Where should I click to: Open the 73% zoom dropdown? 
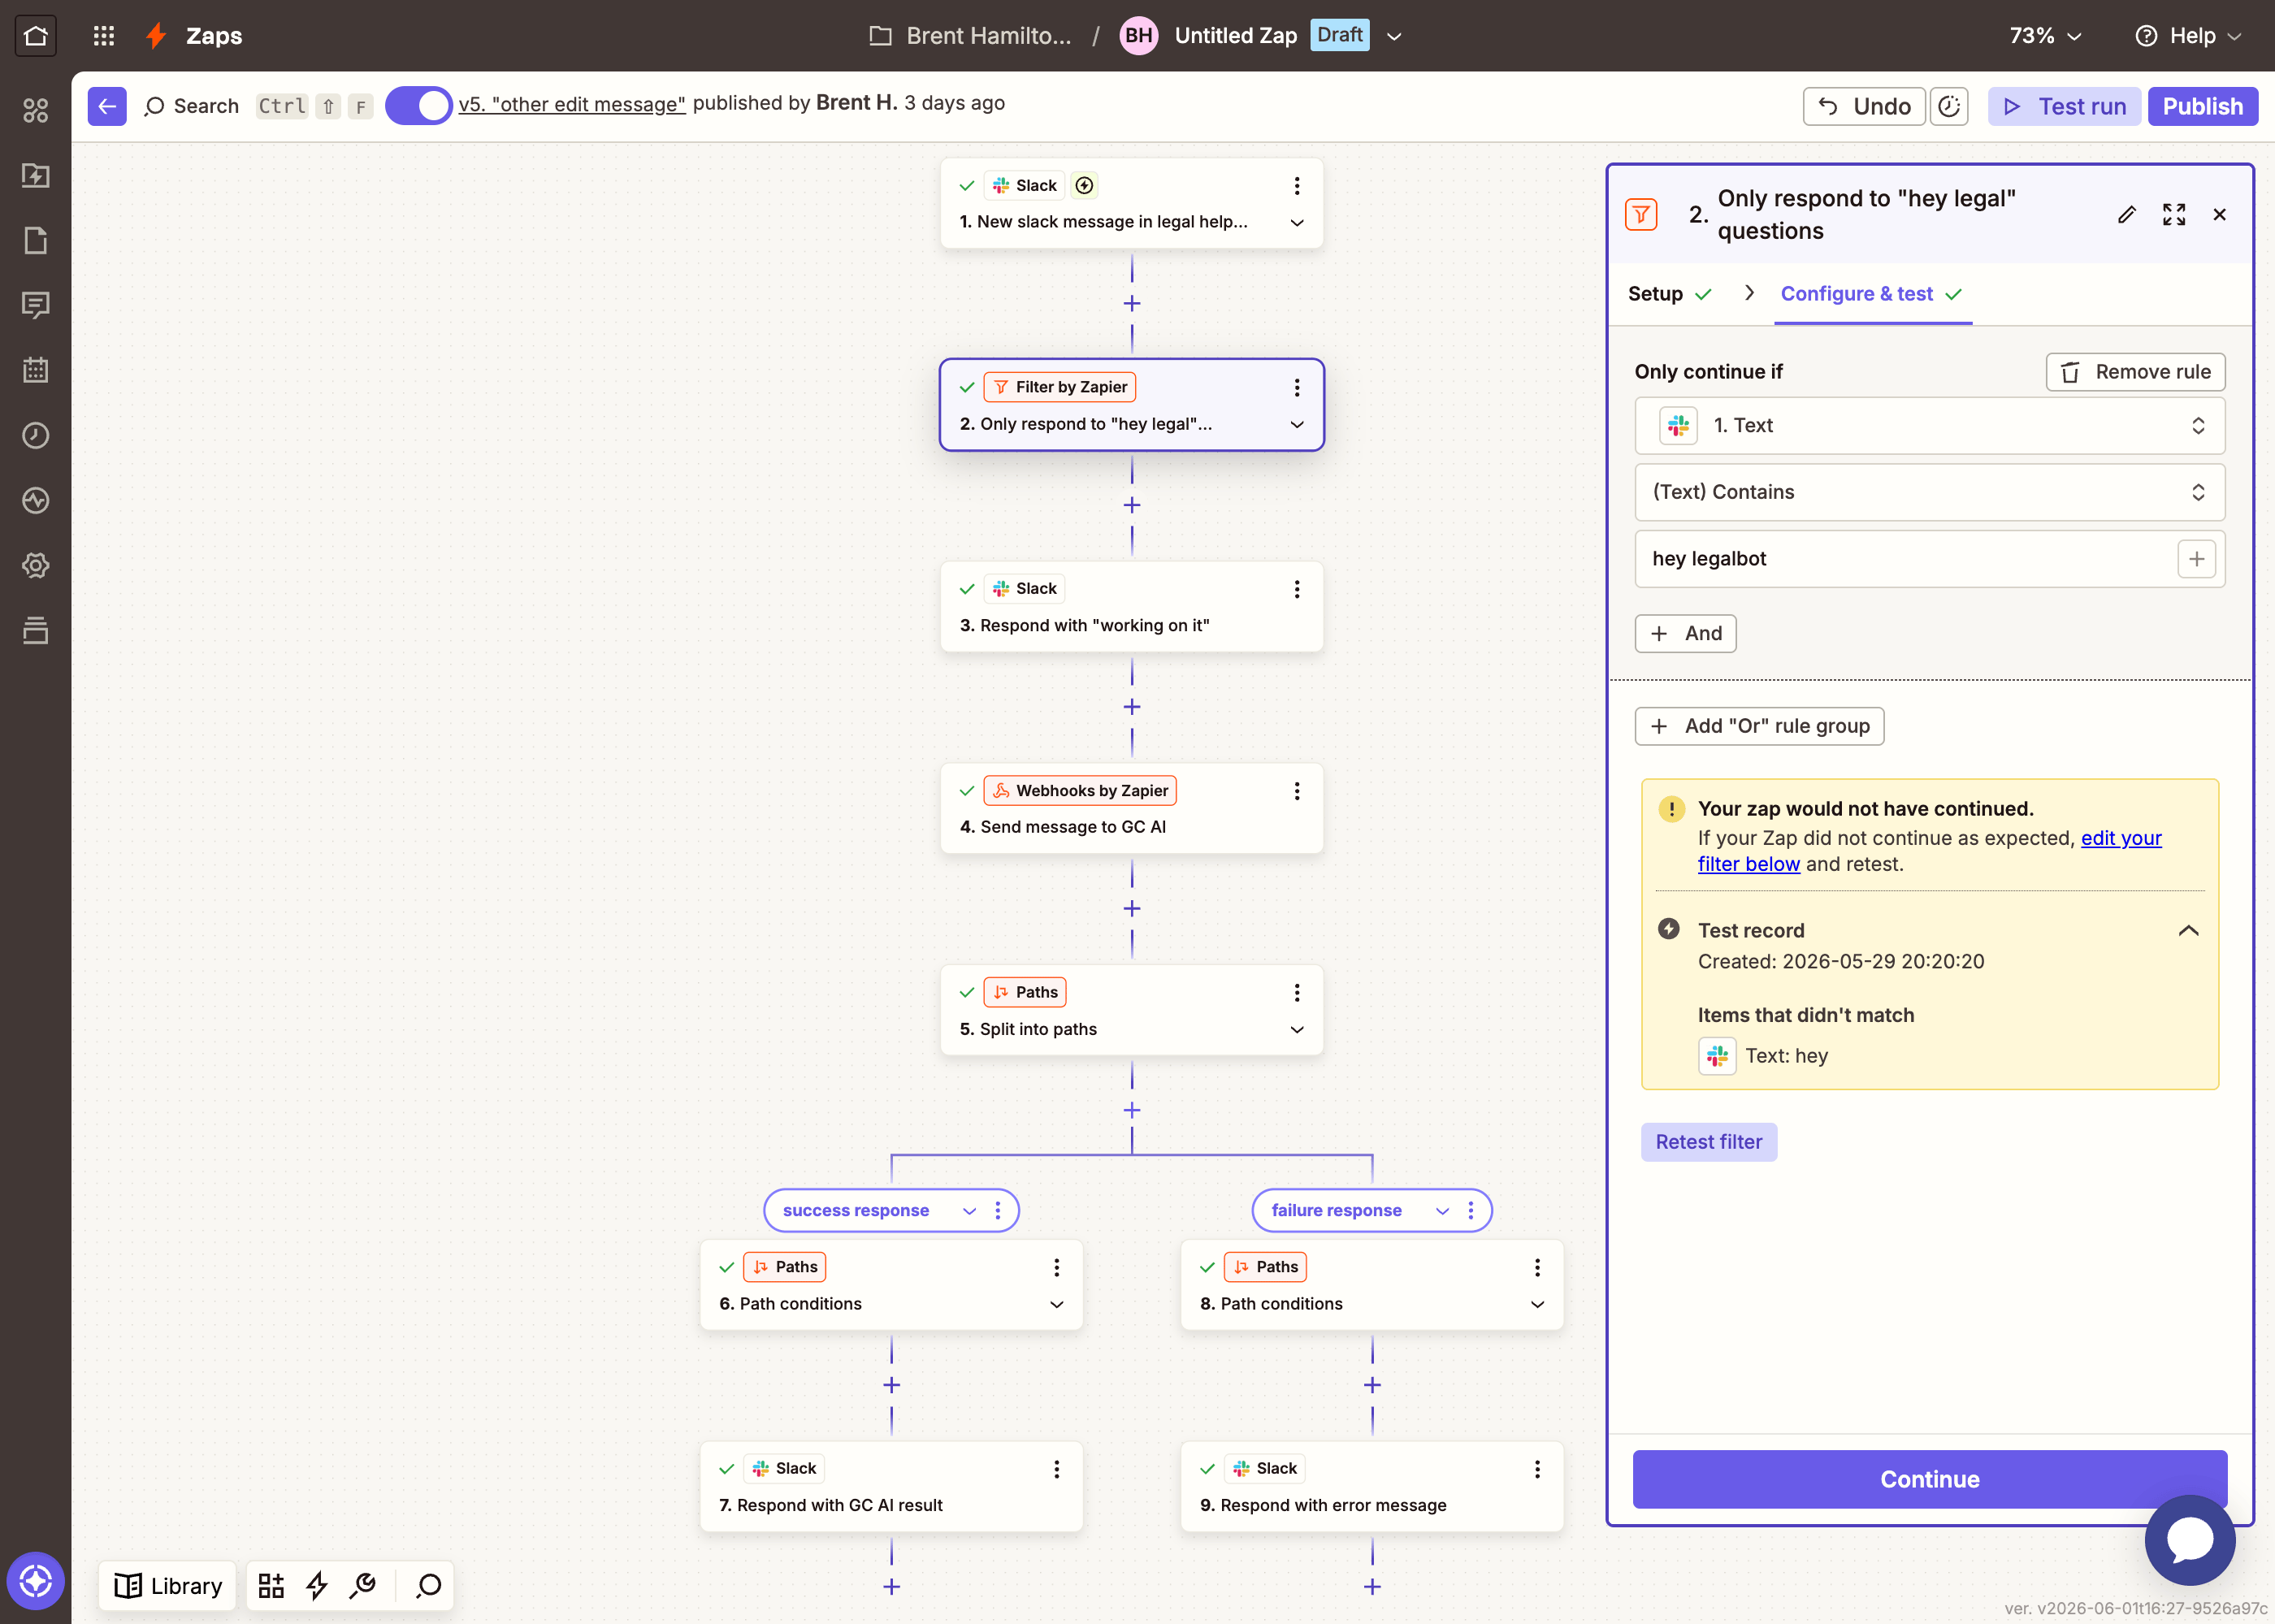[2046, 36]
